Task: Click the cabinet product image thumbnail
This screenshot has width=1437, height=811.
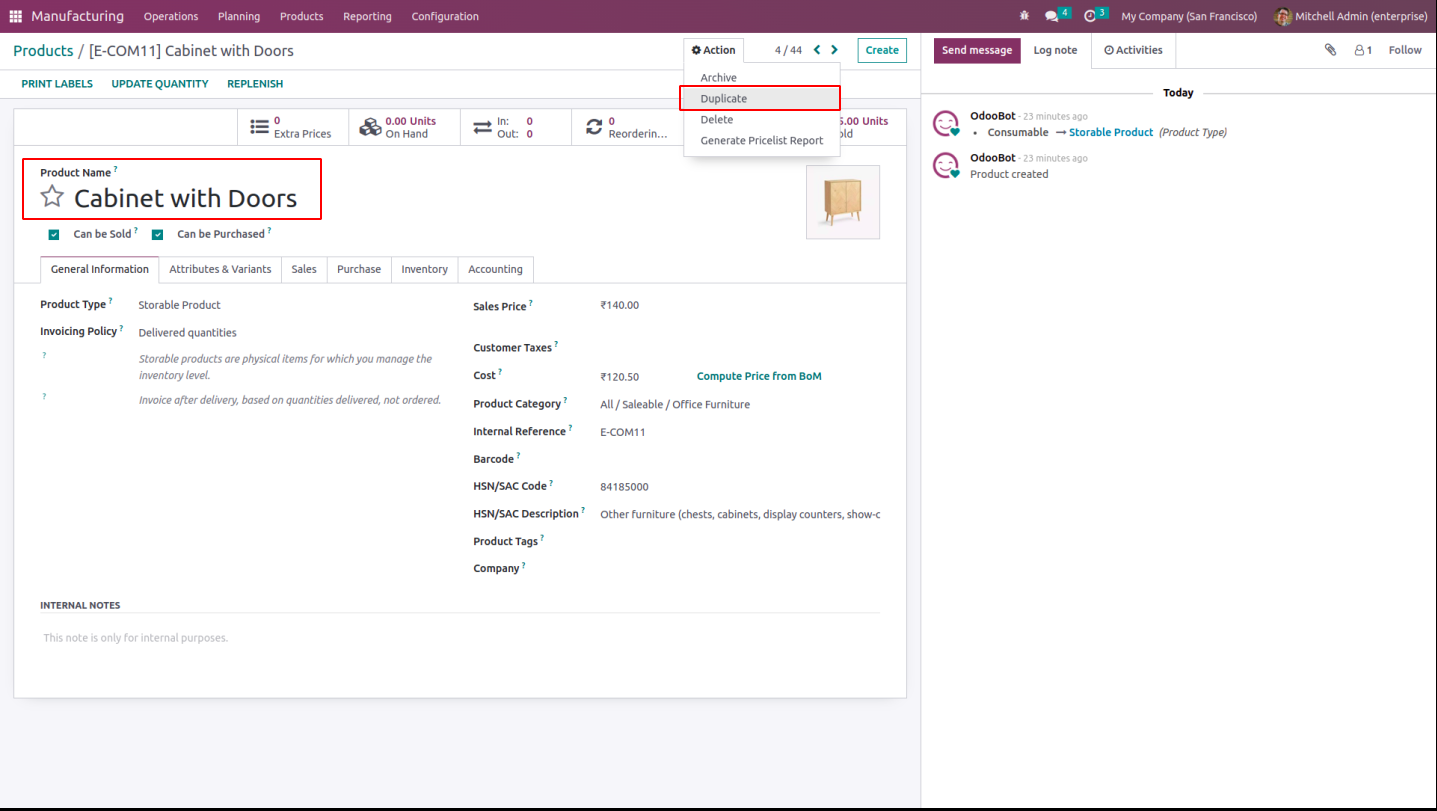Action: tap(843, 202)
